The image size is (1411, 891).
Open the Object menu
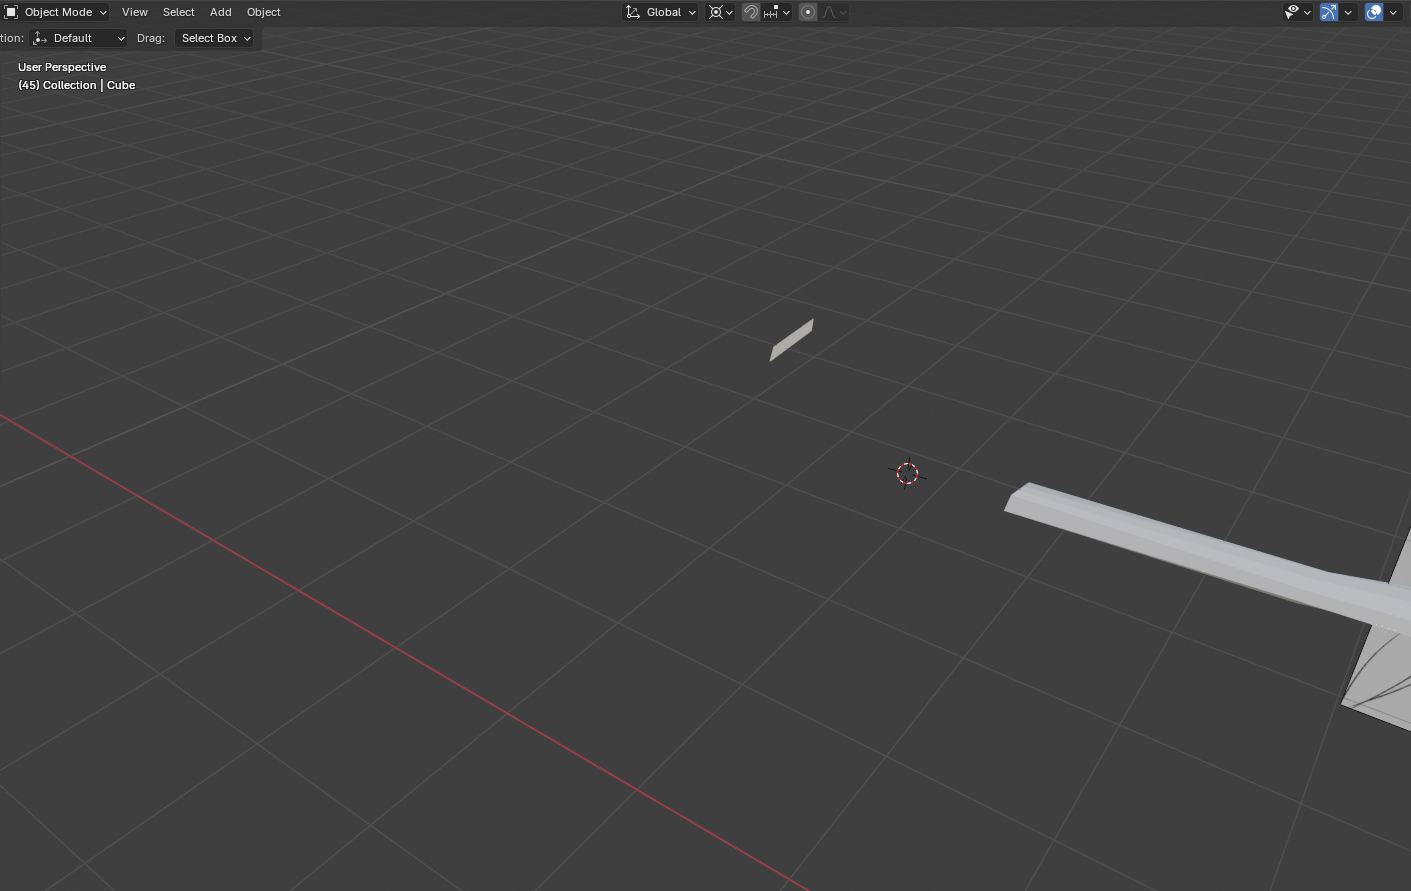pyautogui.click(x=264, y=12)
